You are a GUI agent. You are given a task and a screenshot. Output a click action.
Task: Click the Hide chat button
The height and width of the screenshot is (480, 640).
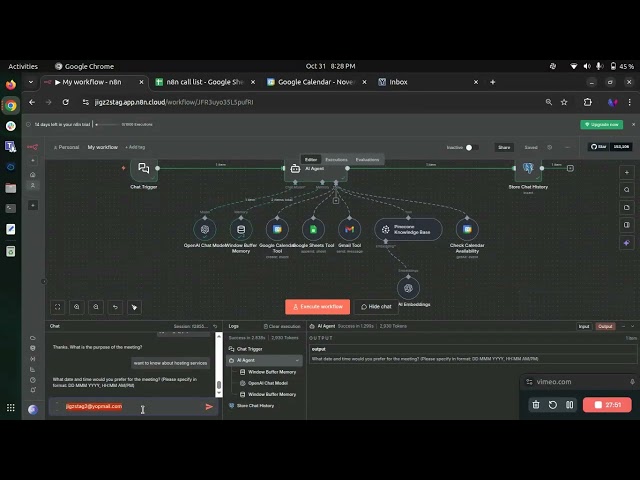[x=376, y=307]
